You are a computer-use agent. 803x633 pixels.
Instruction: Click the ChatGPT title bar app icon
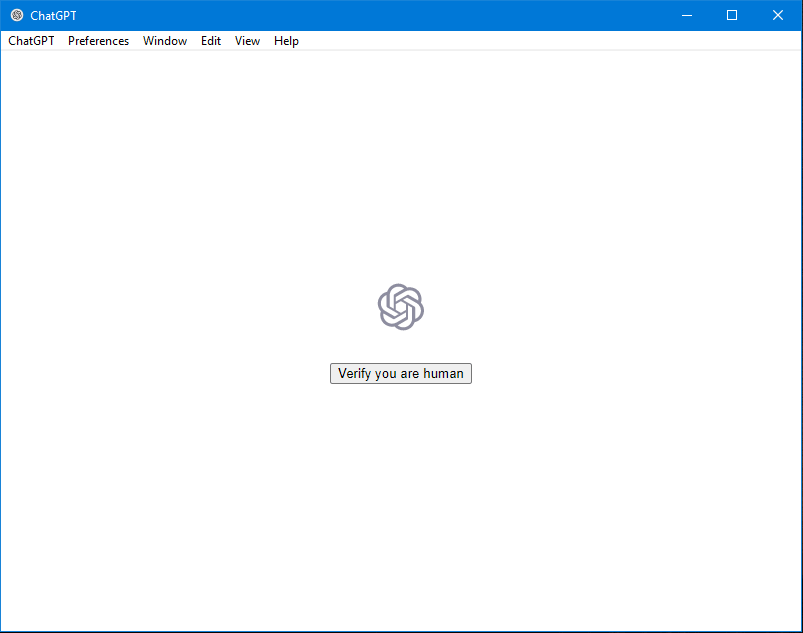[17, 15]
